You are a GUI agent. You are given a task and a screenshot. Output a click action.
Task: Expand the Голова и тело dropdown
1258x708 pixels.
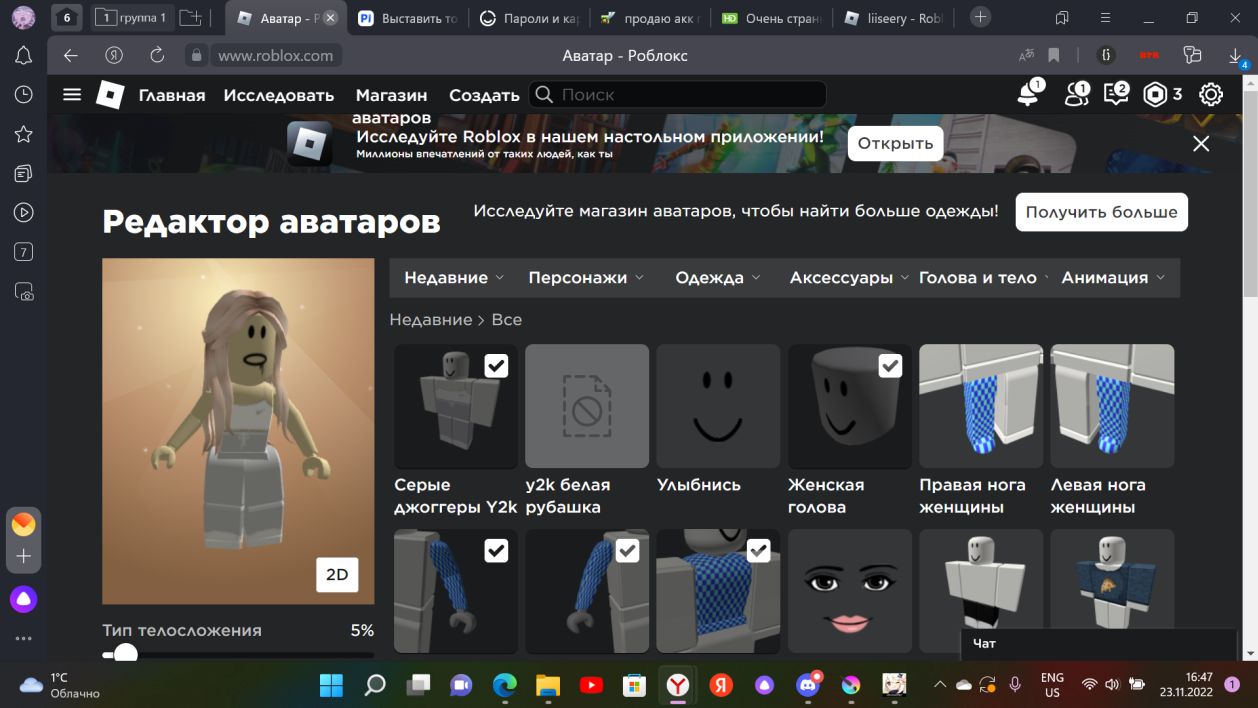click(x=984, y=278)
